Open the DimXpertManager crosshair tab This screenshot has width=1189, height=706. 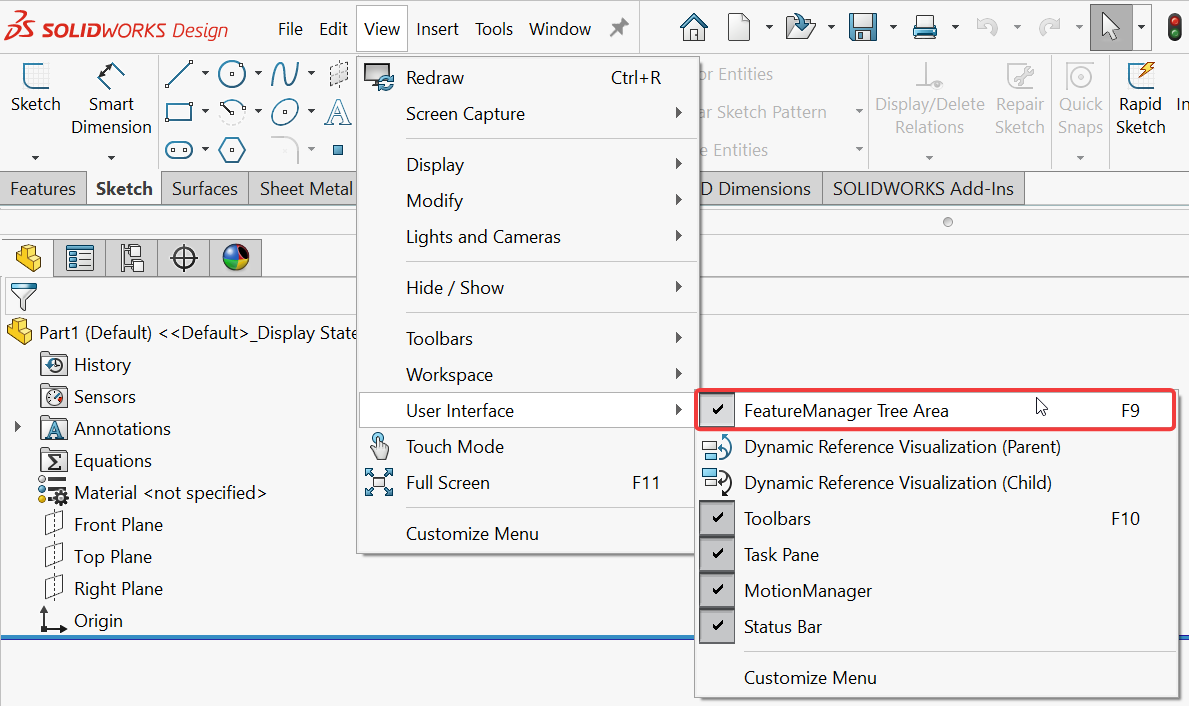tap(184, 258)
